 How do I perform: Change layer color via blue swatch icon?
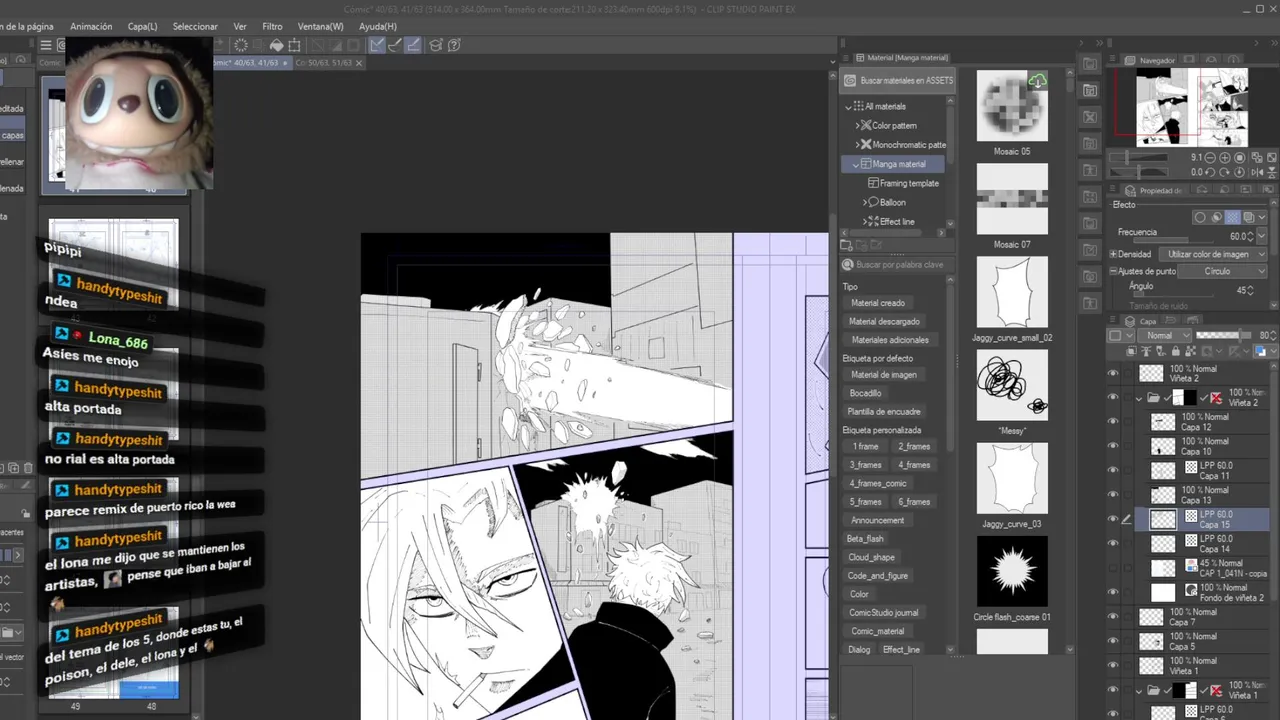(1260, 351)
